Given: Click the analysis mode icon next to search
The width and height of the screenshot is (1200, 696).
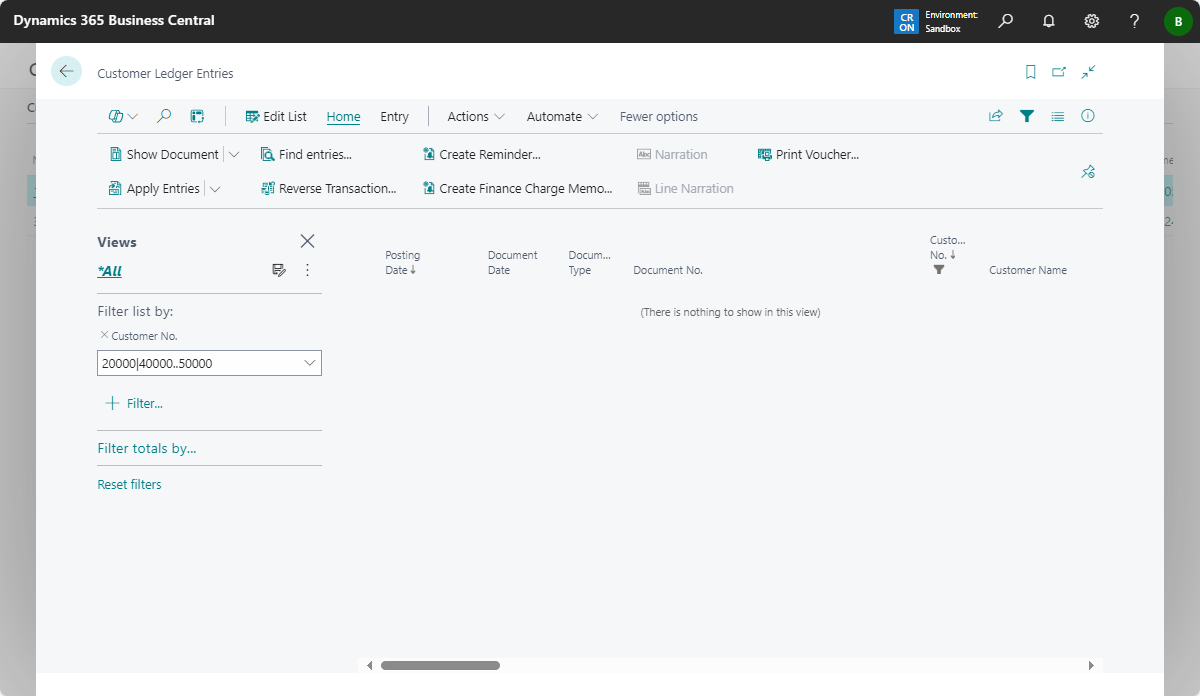Looking at the screenshot, I should tap(197, 116).
